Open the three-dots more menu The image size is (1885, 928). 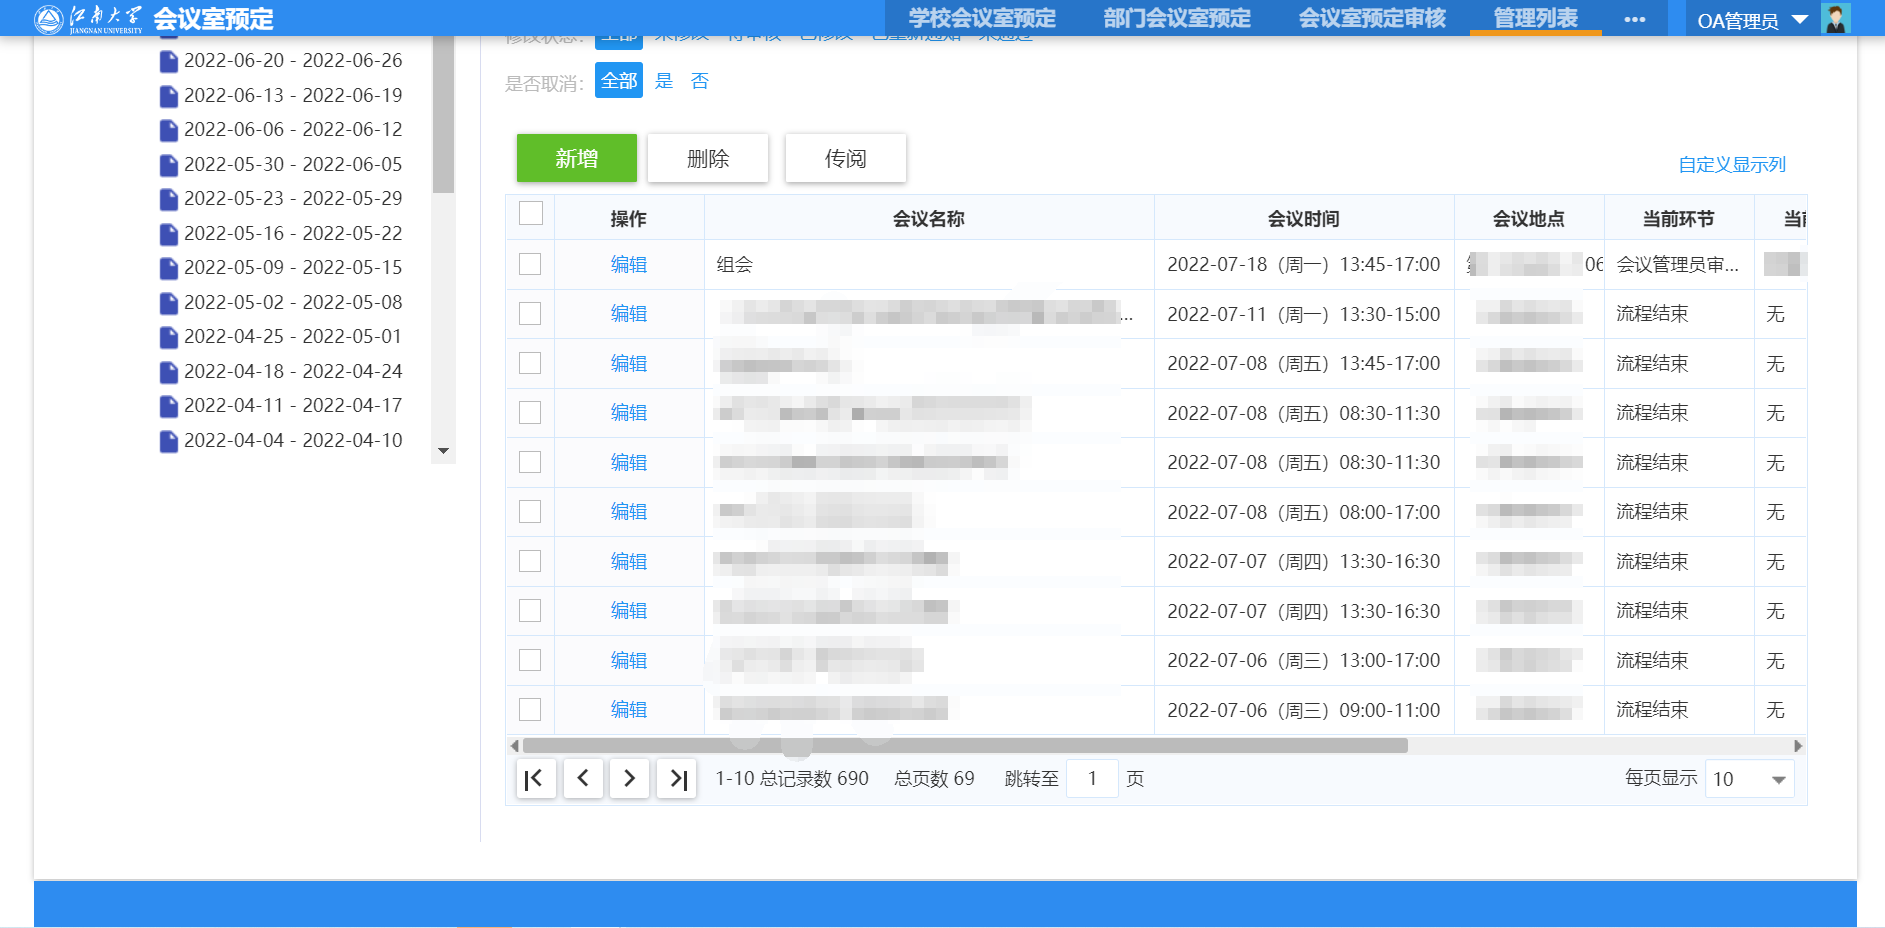pos(1635,20)
